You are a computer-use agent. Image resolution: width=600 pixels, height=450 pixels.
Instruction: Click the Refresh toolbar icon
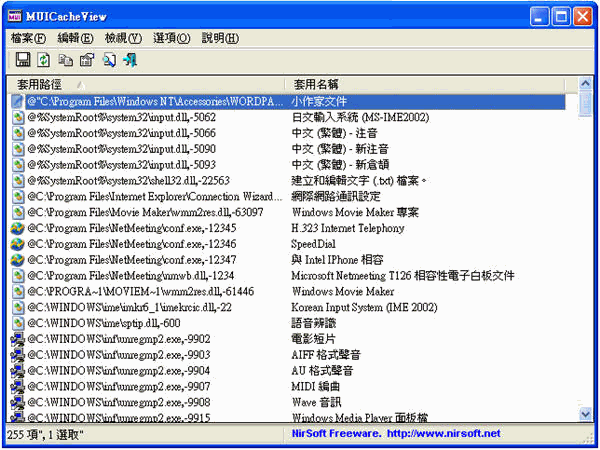43,61
